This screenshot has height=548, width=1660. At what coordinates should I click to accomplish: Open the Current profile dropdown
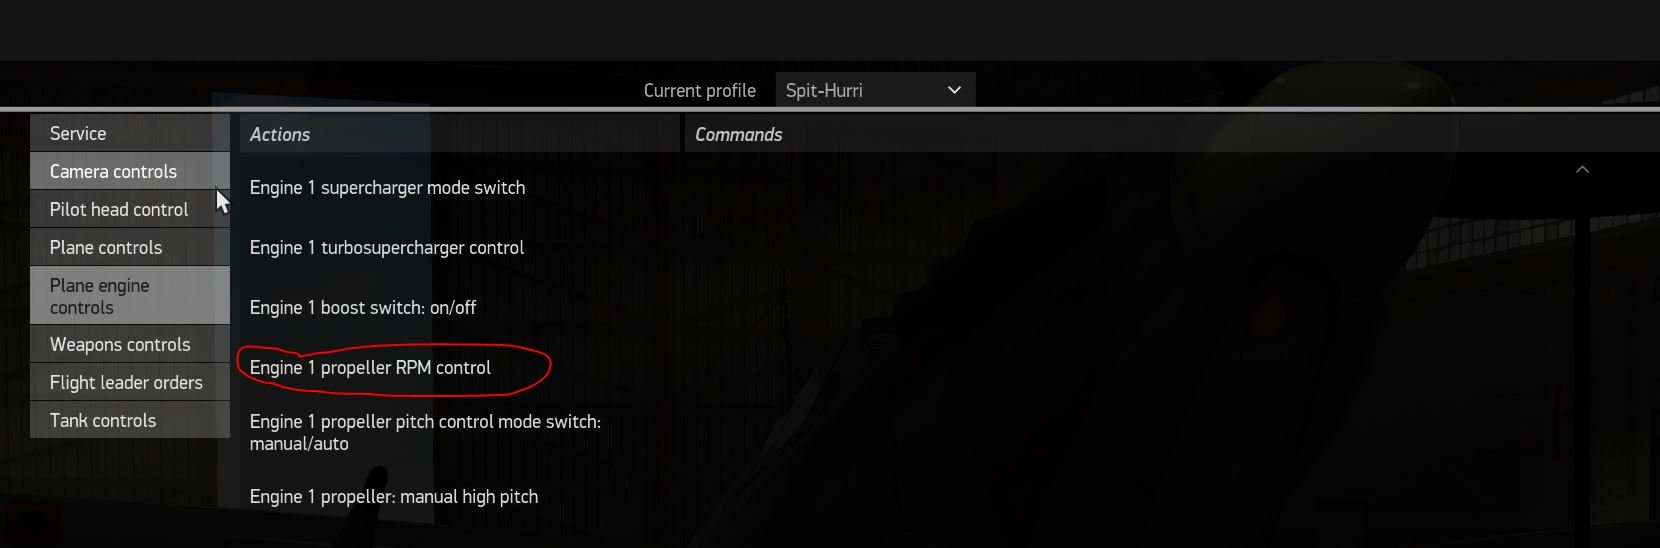coord(875,90)
